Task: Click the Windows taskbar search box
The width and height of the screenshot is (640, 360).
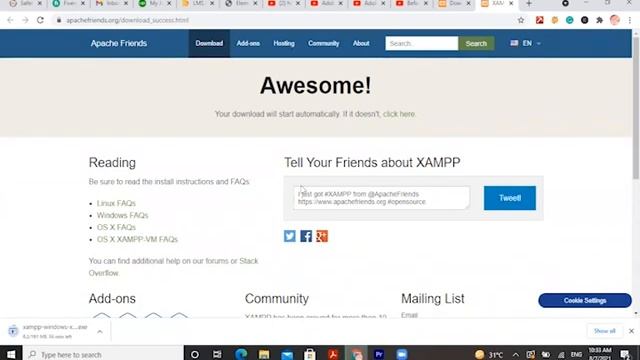Action: point(103,354)
